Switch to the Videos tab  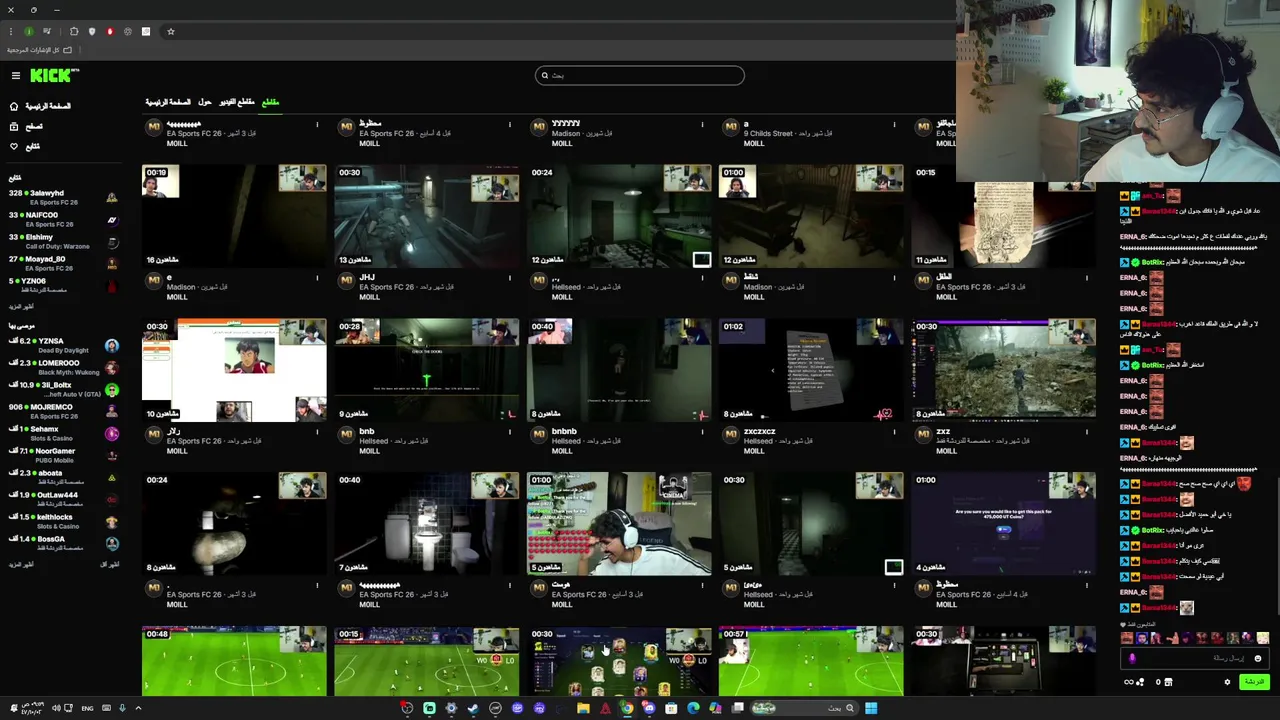(x=237, y=102)
